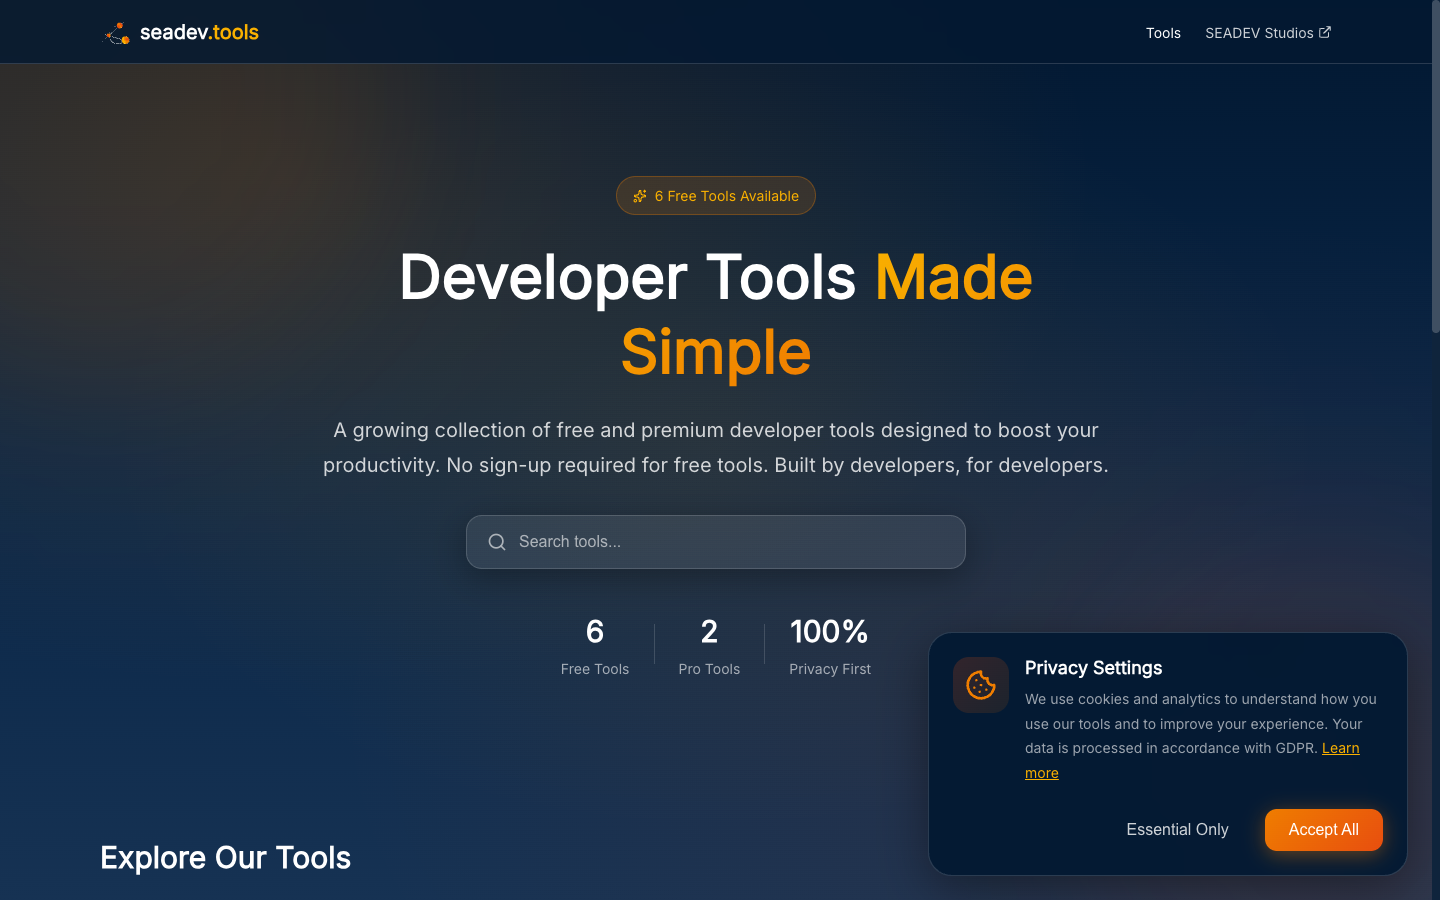Open the SEADEV Studios link
The image size is (1440, 900).
tap(1260, 32)
